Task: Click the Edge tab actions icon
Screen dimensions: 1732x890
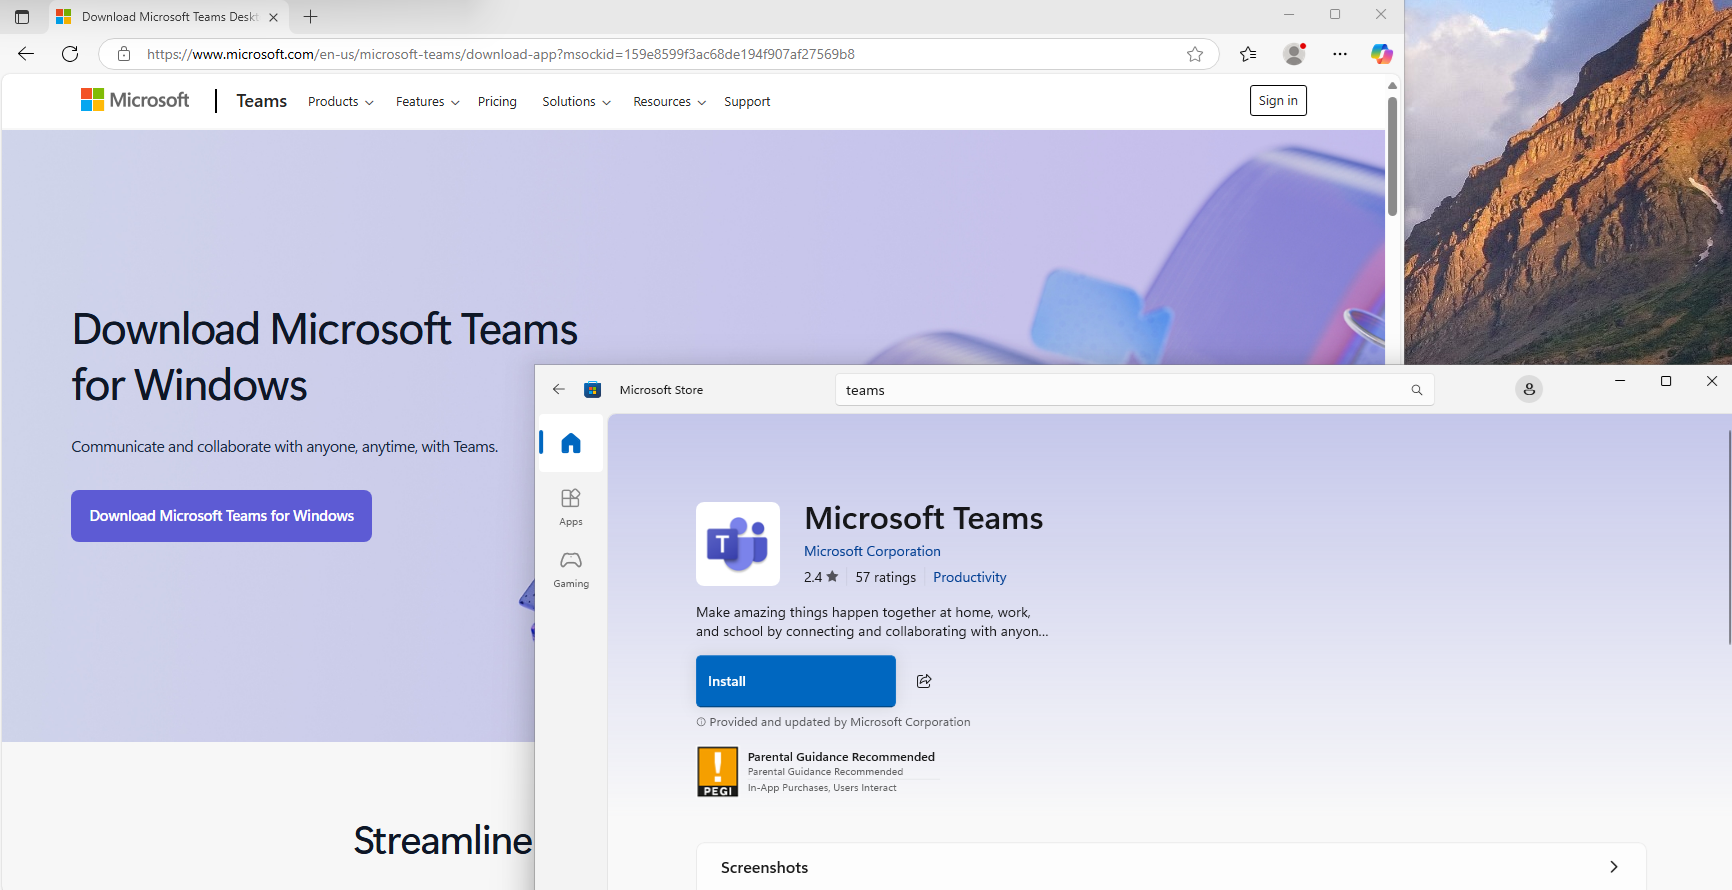Action: click(22, 17)
